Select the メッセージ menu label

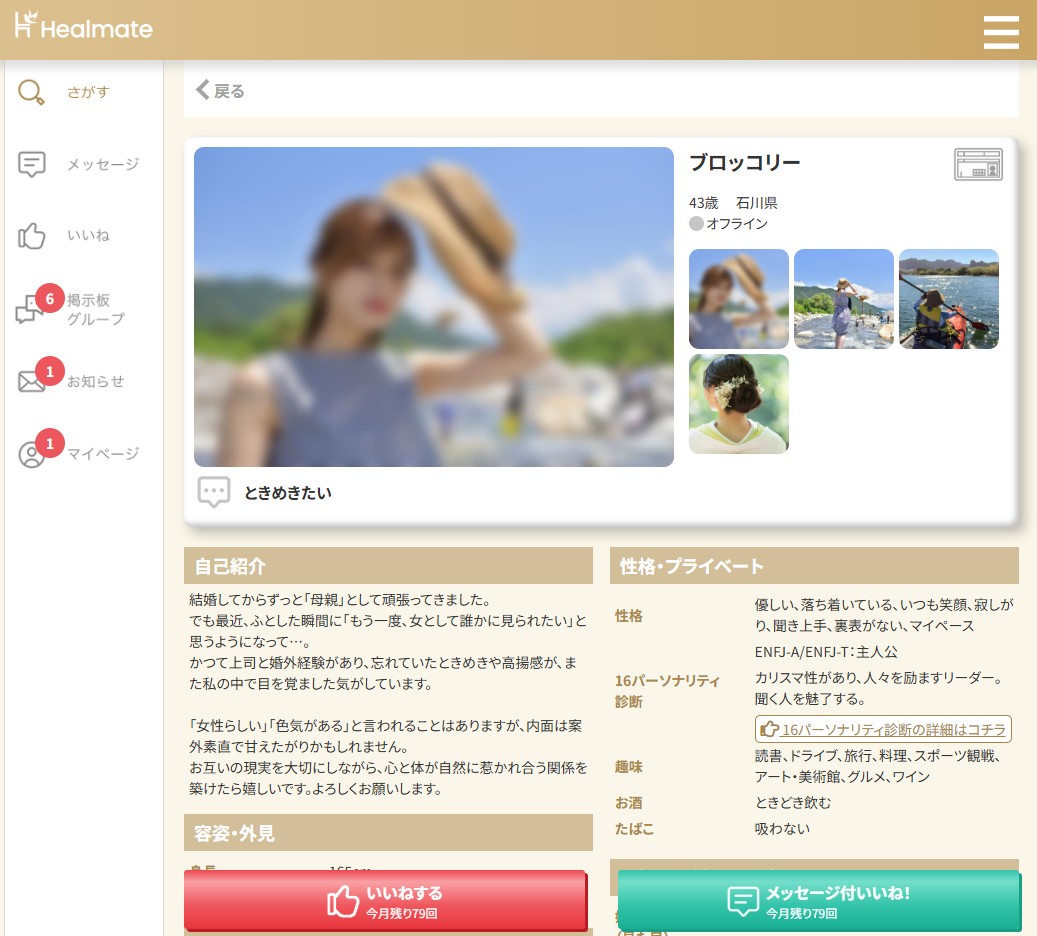tap(103, 164)
